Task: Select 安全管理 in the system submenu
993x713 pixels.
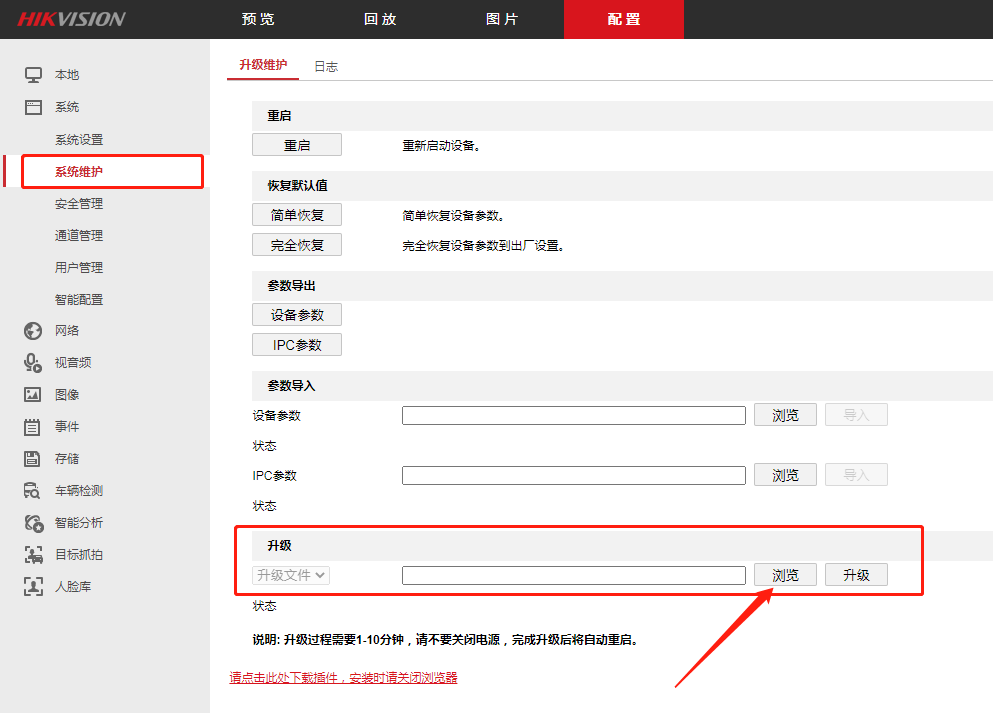Action: pos(78,204)
